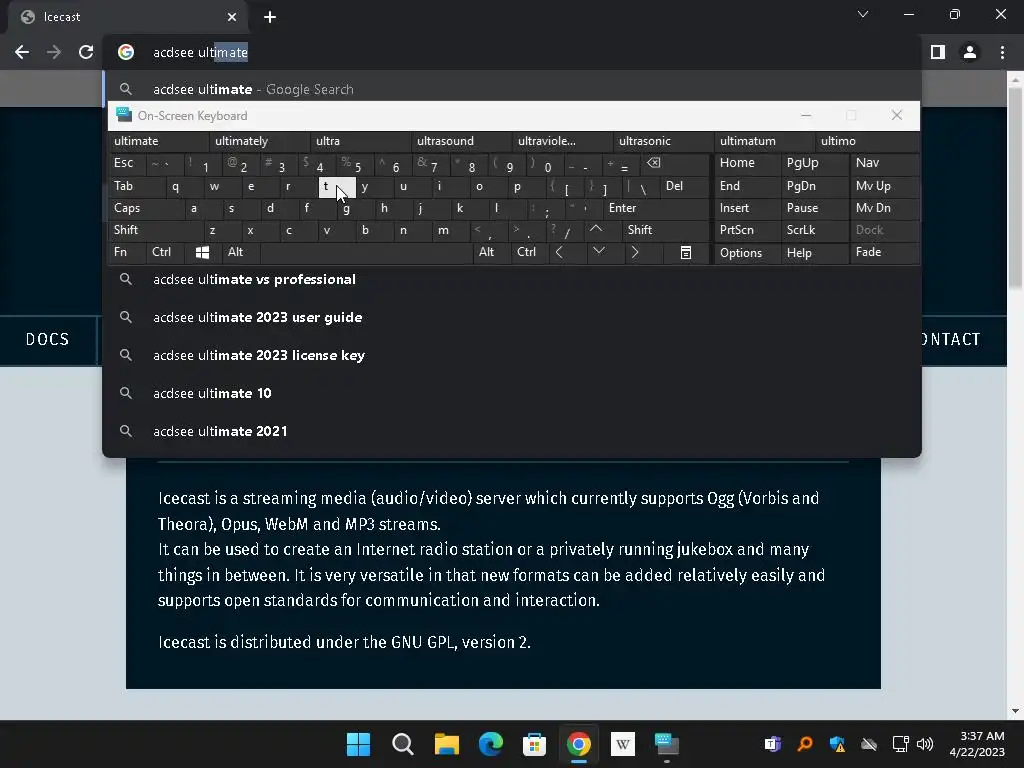Toggle the right Ctrl key
The width and height of the screenshot is (1024, 768).
tap(530, 252)
